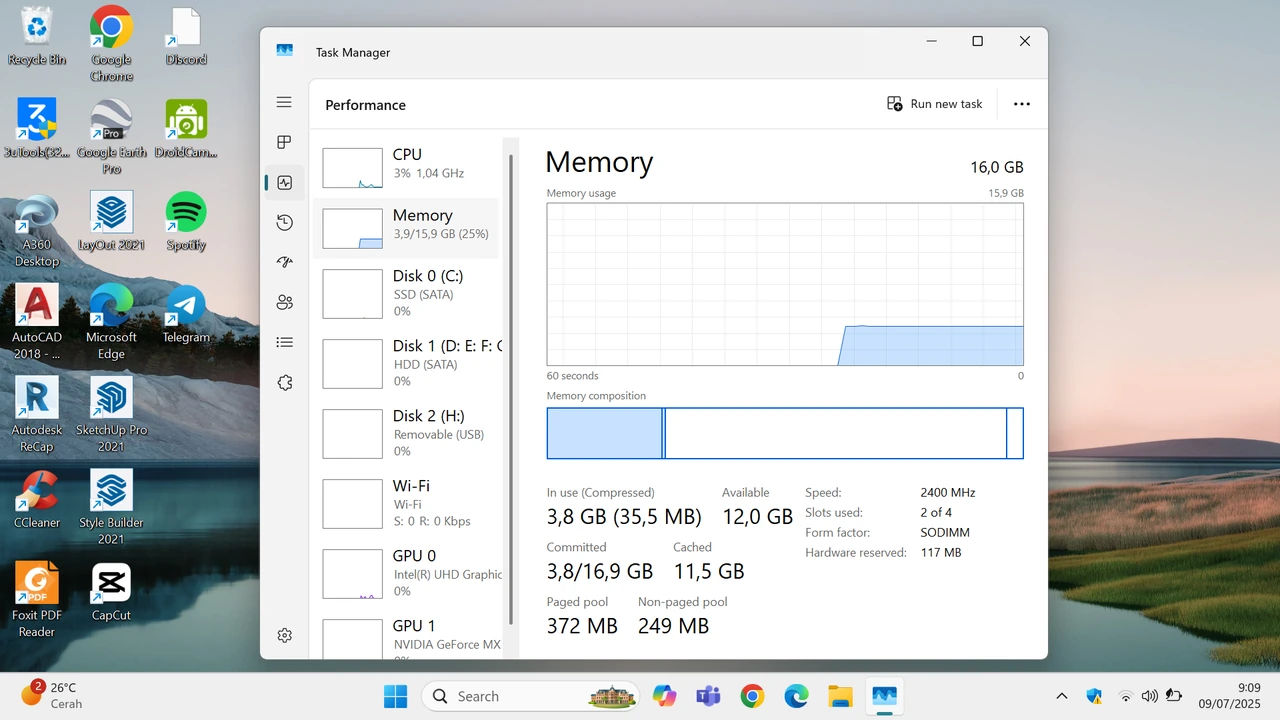The image size is (1280, 720).
Task: Click the Speed value 2400 MHz
Action: (x=947, y=492)
